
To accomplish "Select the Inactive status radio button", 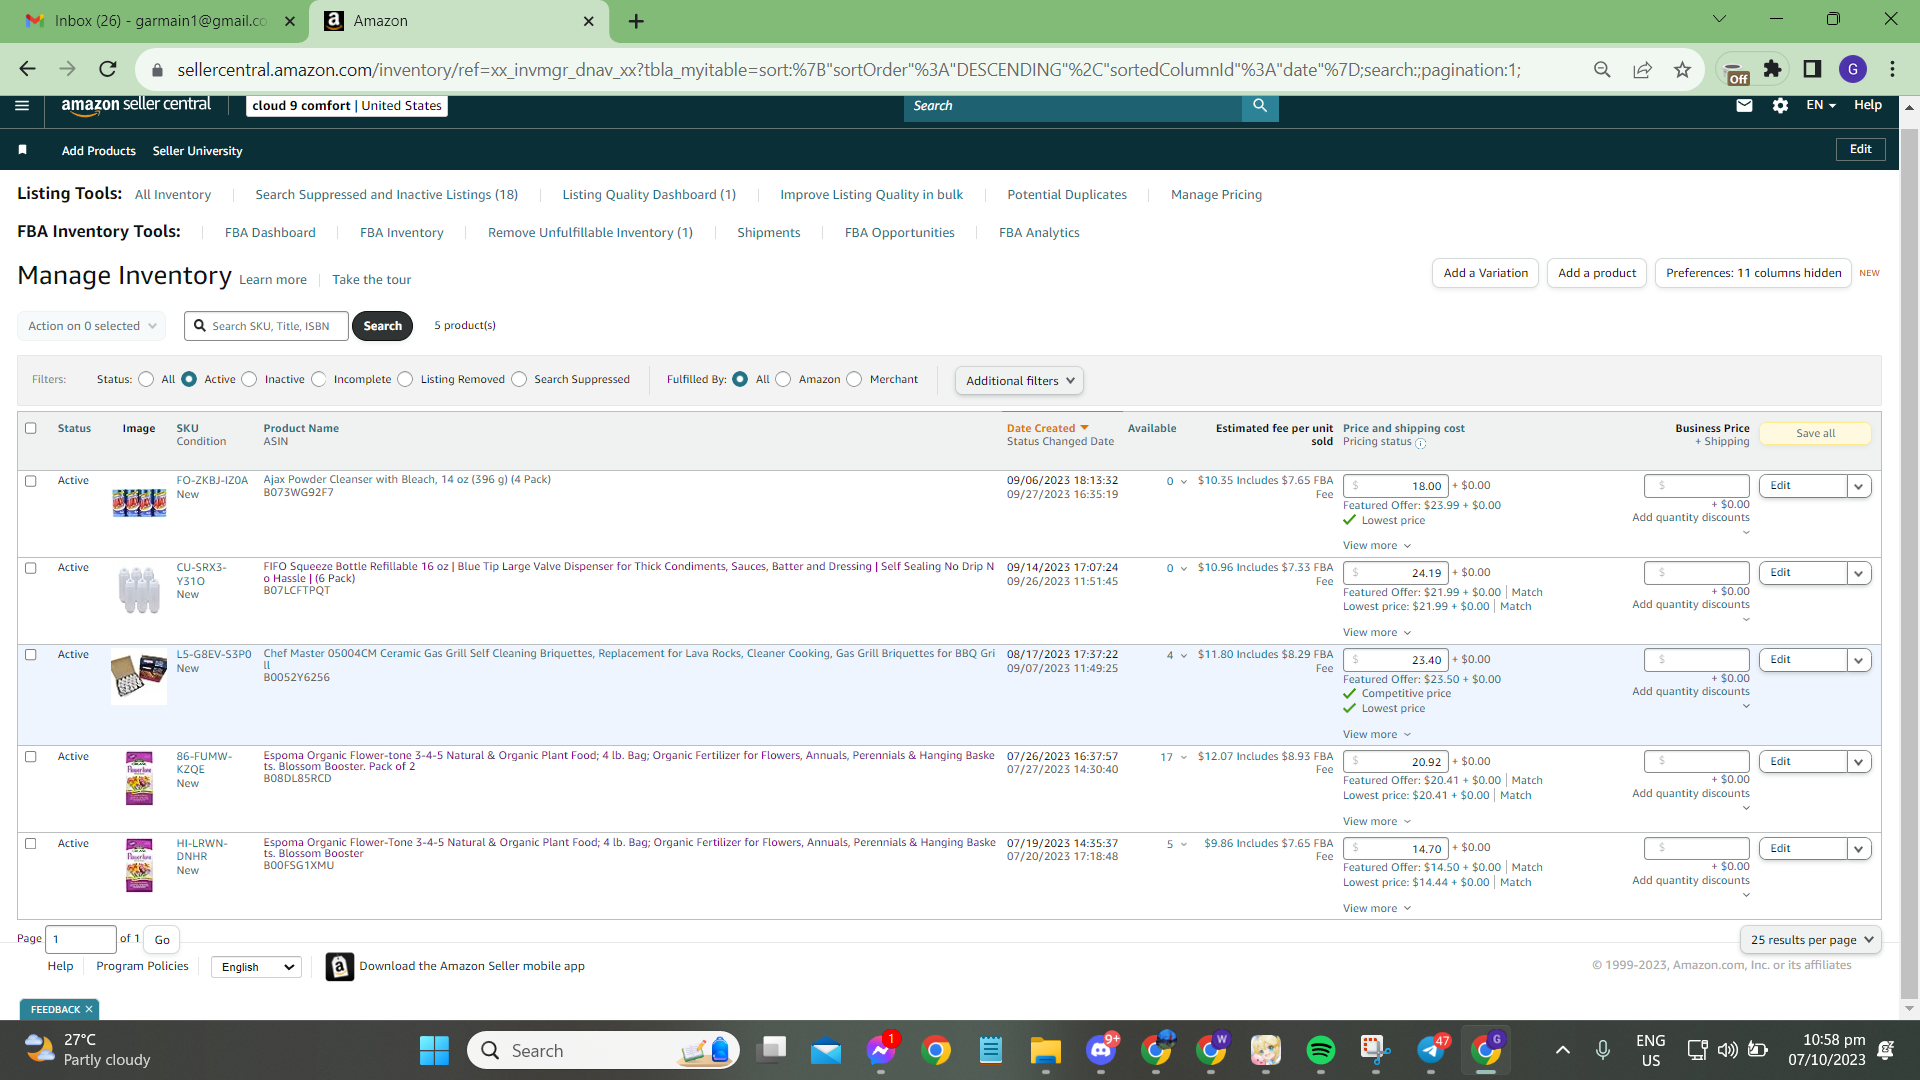I will [250, 379].
